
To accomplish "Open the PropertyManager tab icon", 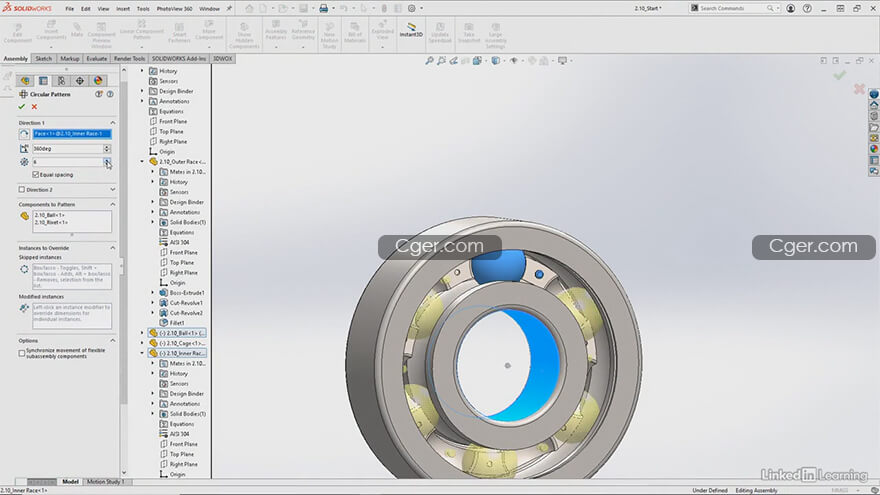I will click(x=43, y=81).
